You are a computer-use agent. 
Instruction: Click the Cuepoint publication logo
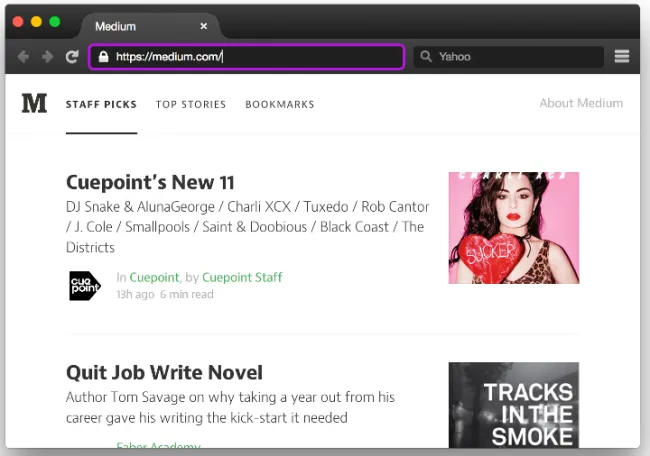tap(85, 286)
